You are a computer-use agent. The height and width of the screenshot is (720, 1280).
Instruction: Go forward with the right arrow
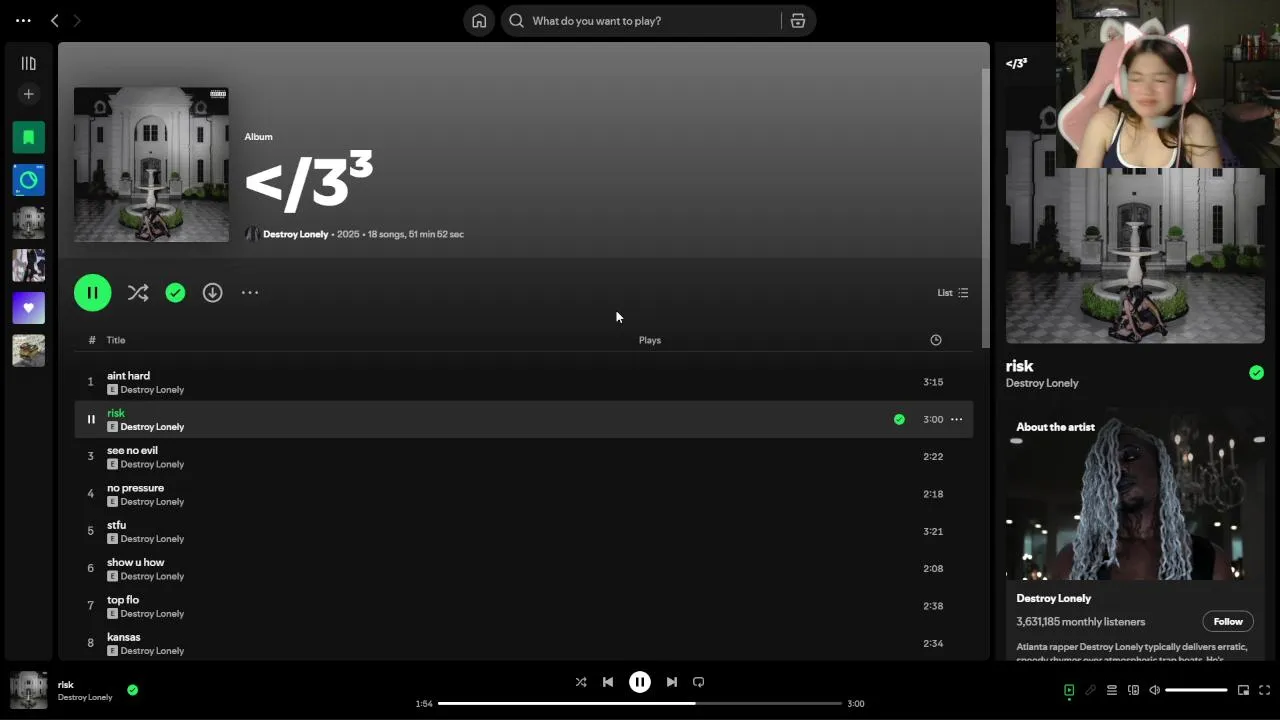[x=77, y=20]
